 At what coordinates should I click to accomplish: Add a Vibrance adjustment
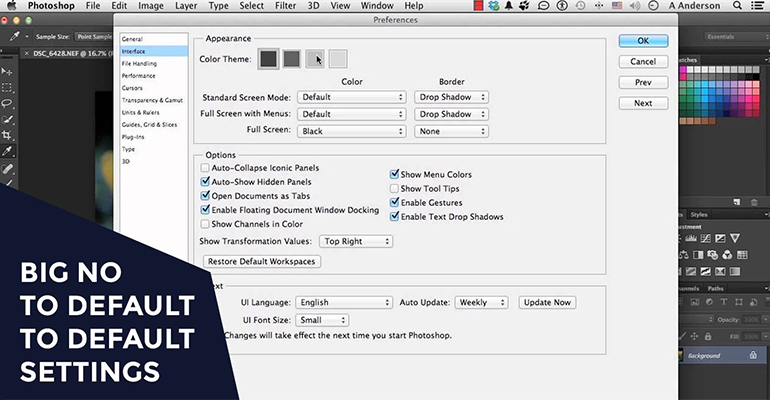click(735, 238)
